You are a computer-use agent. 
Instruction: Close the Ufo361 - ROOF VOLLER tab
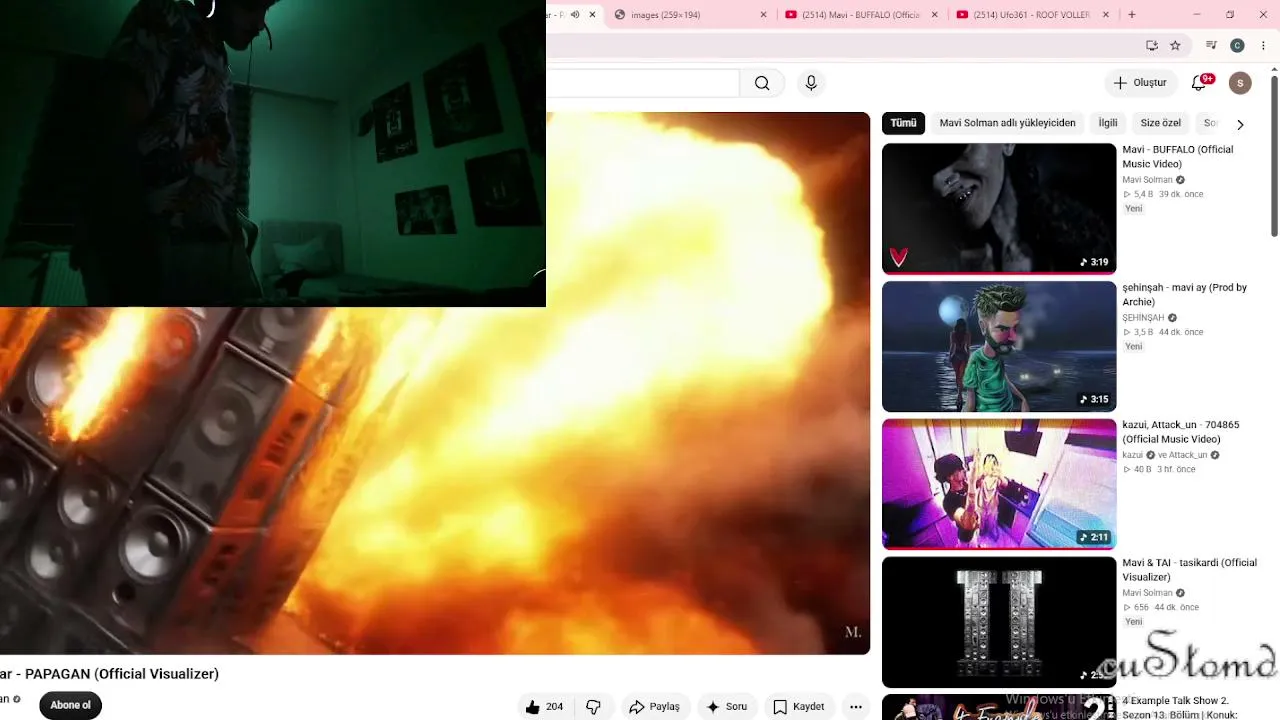(1106, 15)
